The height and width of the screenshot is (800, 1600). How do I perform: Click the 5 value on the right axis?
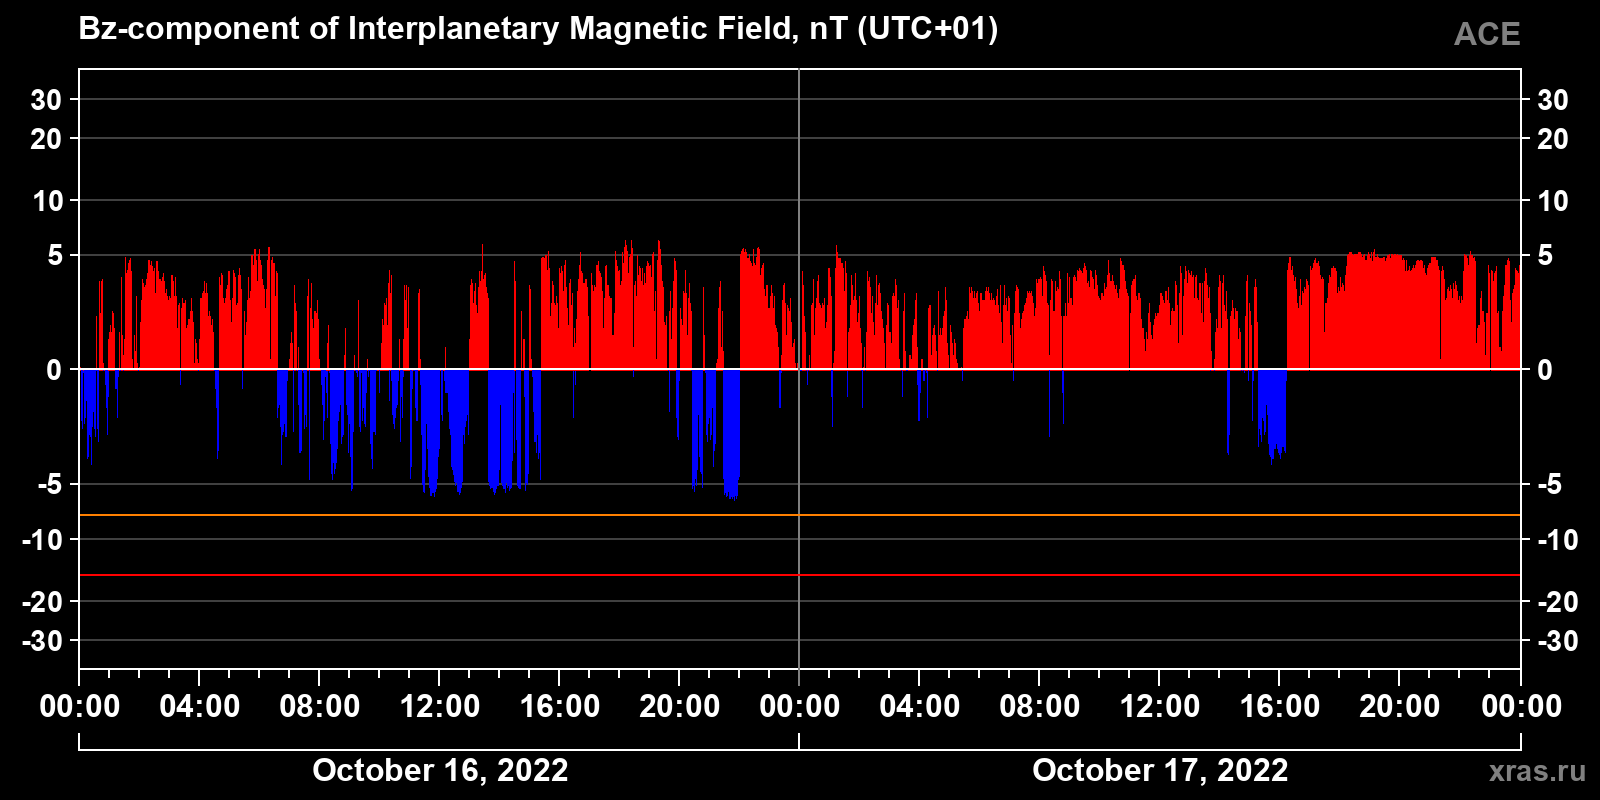(1545, 256)
